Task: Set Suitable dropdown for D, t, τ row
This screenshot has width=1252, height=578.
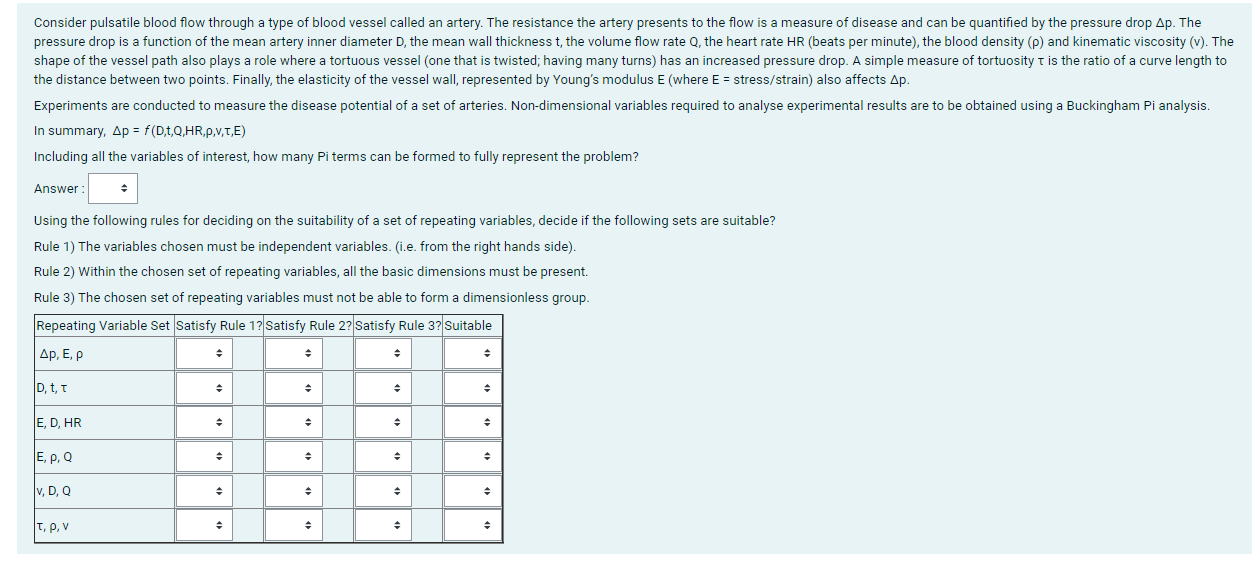Action: tap(473, 388)
